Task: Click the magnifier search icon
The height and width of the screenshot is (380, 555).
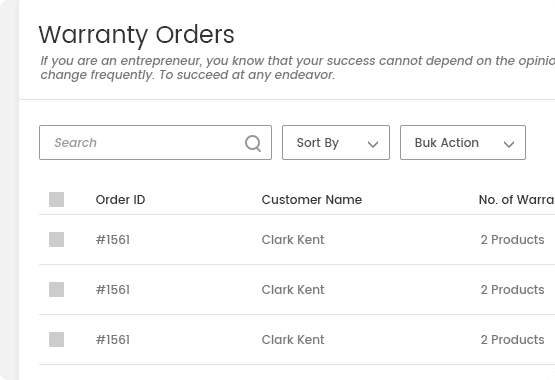Action: pyautogui.click(x=253, y=143)
